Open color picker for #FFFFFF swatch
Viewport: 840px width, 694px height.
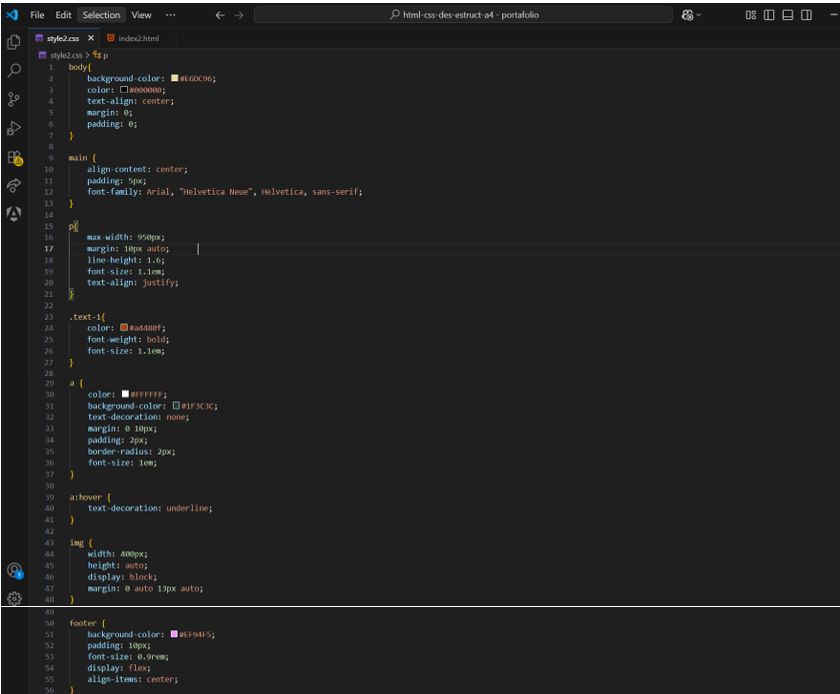click(x=125, y=394)
